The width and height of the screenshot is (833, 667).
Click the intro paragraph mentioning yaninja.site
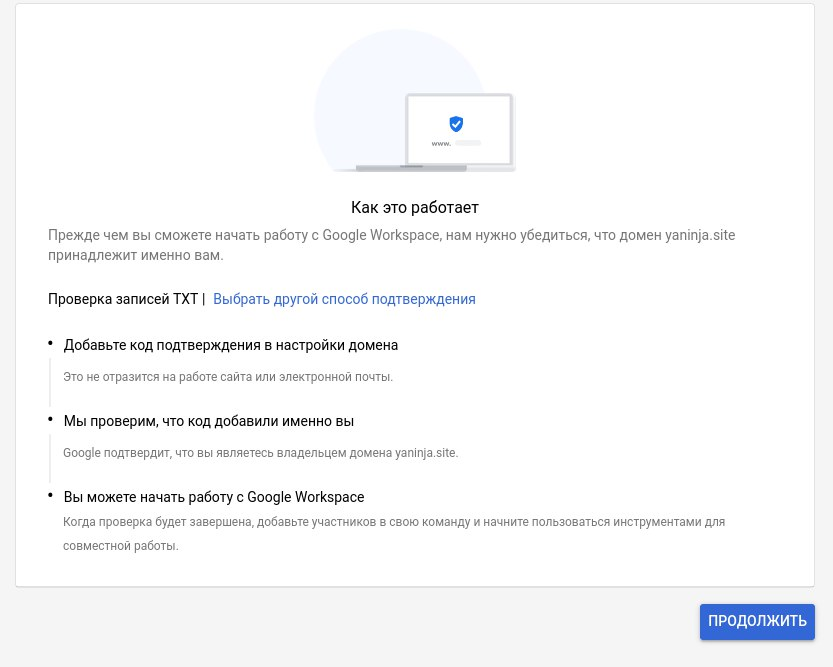[392, 245]
